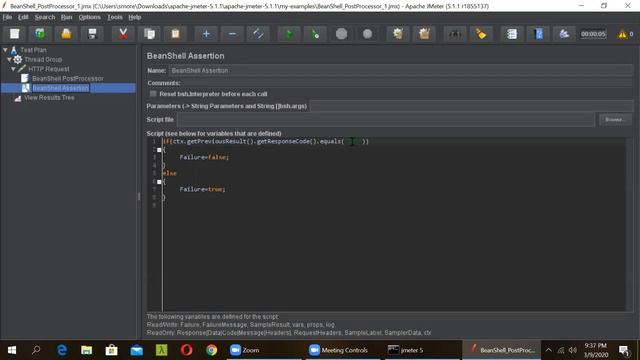Click into the Script file path field
The image size is (640, 360).
click(386, 120)
